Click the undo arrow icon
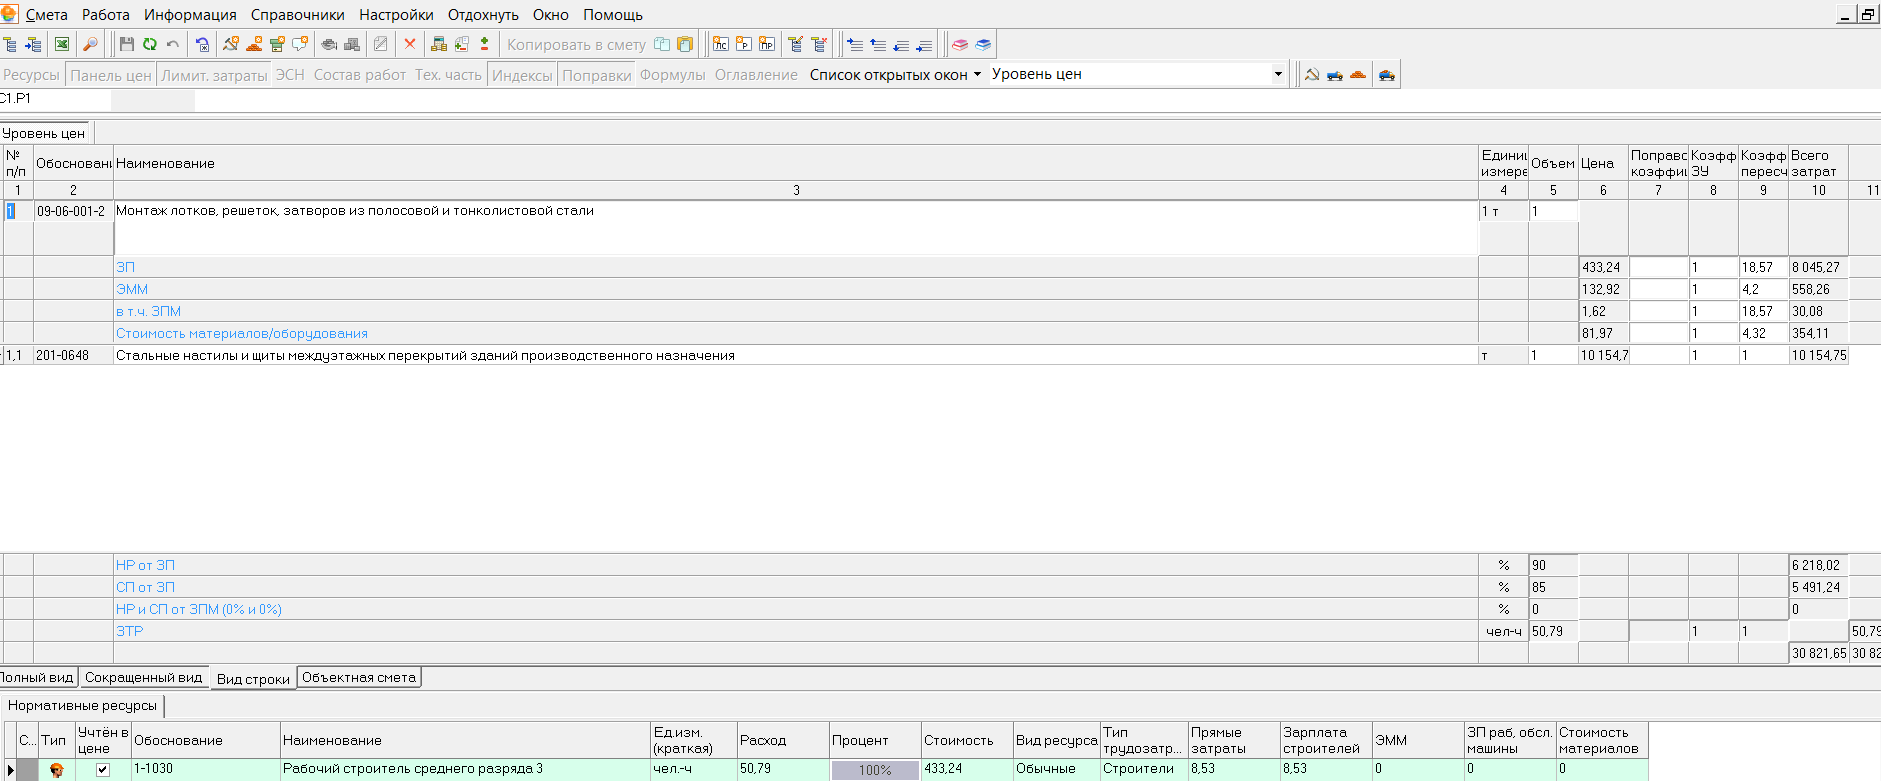Image resolution: width=1881 pixels, height=781 pixels. point(173,44)
